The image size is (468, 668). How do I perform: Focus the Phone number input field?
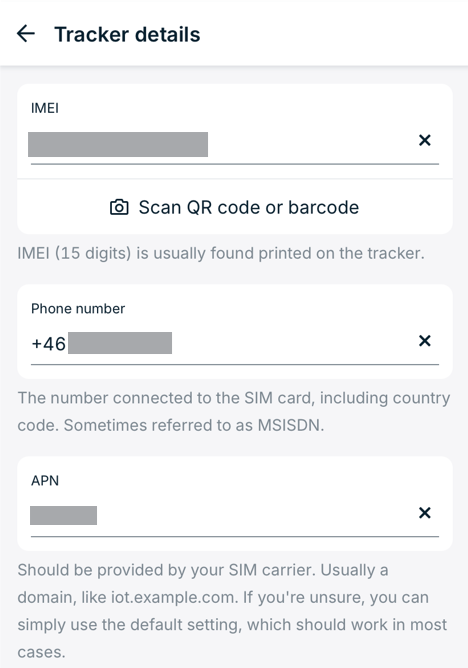click(x=221, y=343)
